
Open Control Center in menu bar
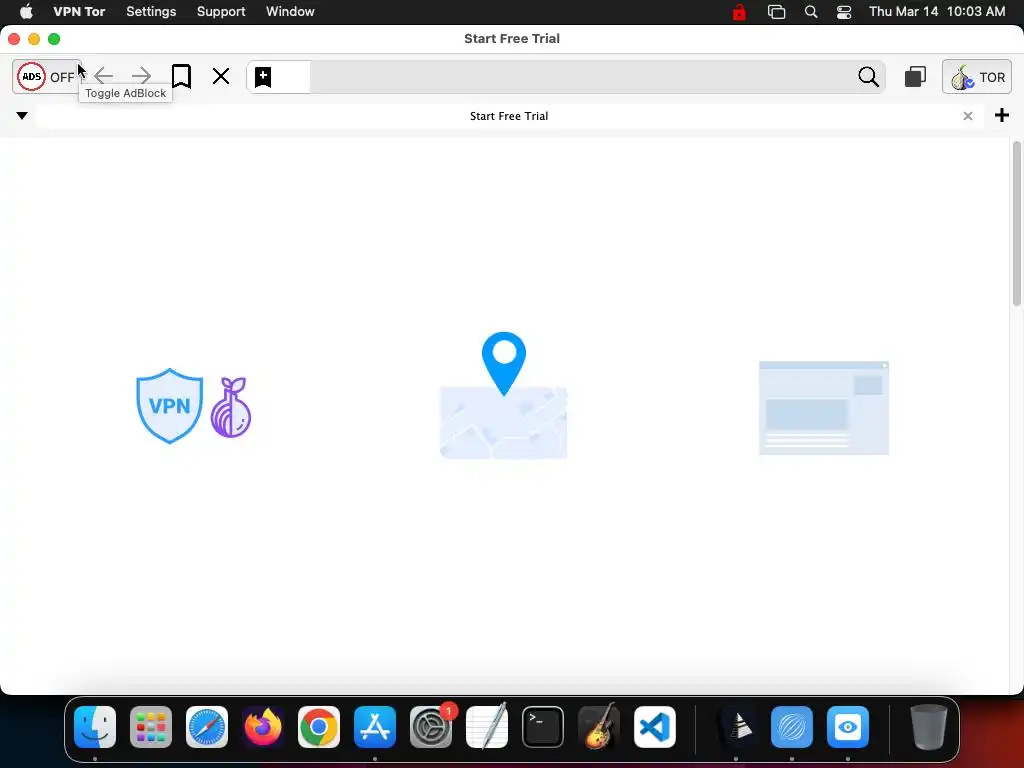coord(844,12)
